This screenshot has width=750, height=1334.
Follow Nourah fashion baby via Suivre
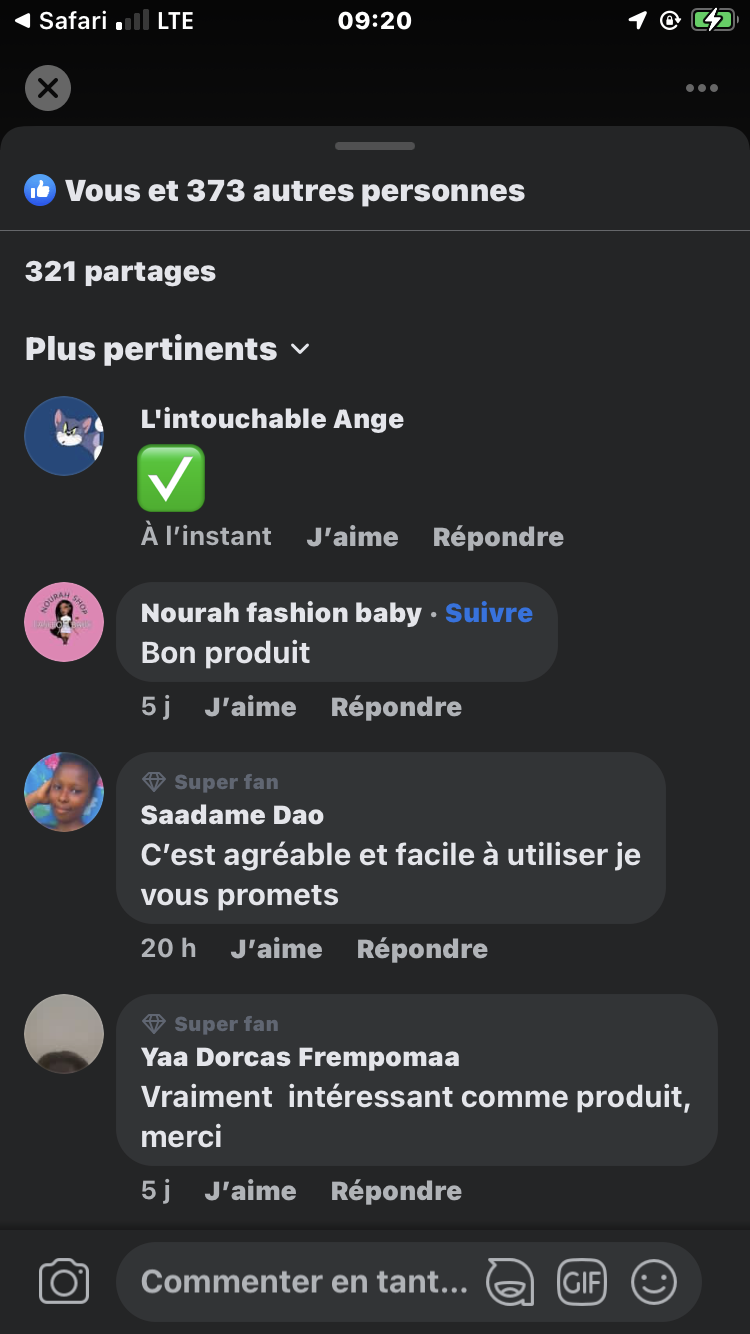[488, 613]
